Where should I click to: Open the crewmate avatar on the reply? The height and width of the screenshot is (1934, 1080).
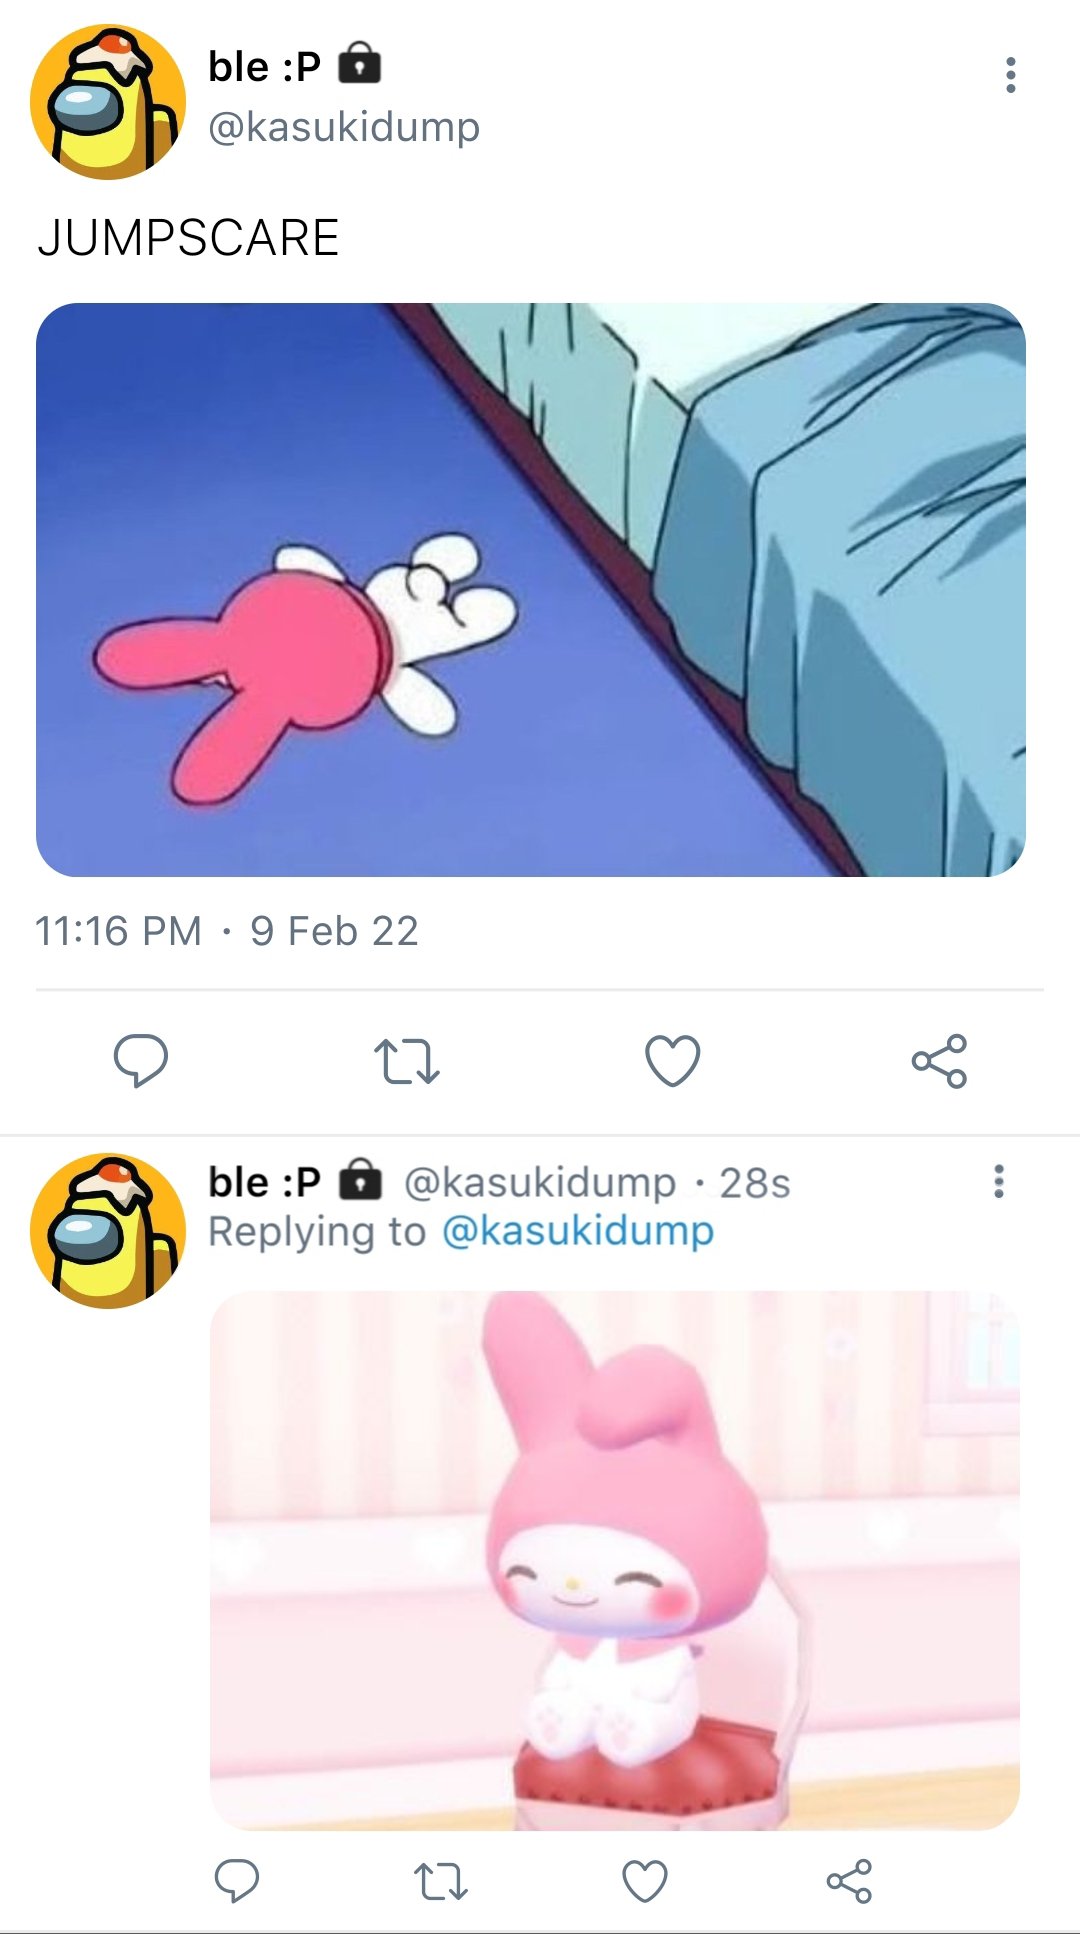point(108,1231)
